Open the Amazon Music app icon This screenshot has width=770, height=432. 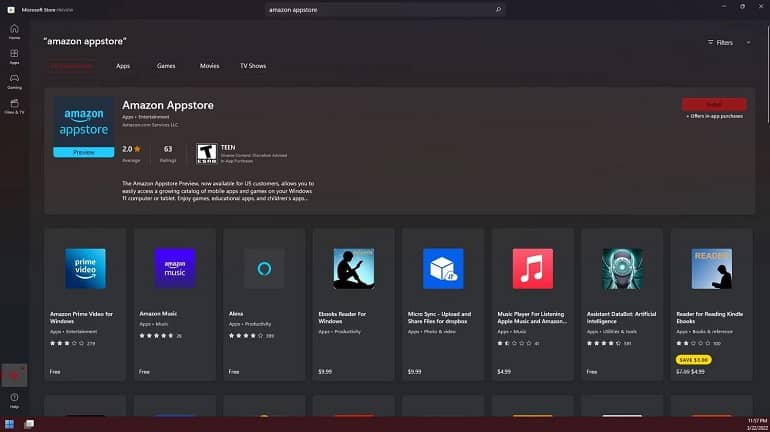(x=175, y=269)
